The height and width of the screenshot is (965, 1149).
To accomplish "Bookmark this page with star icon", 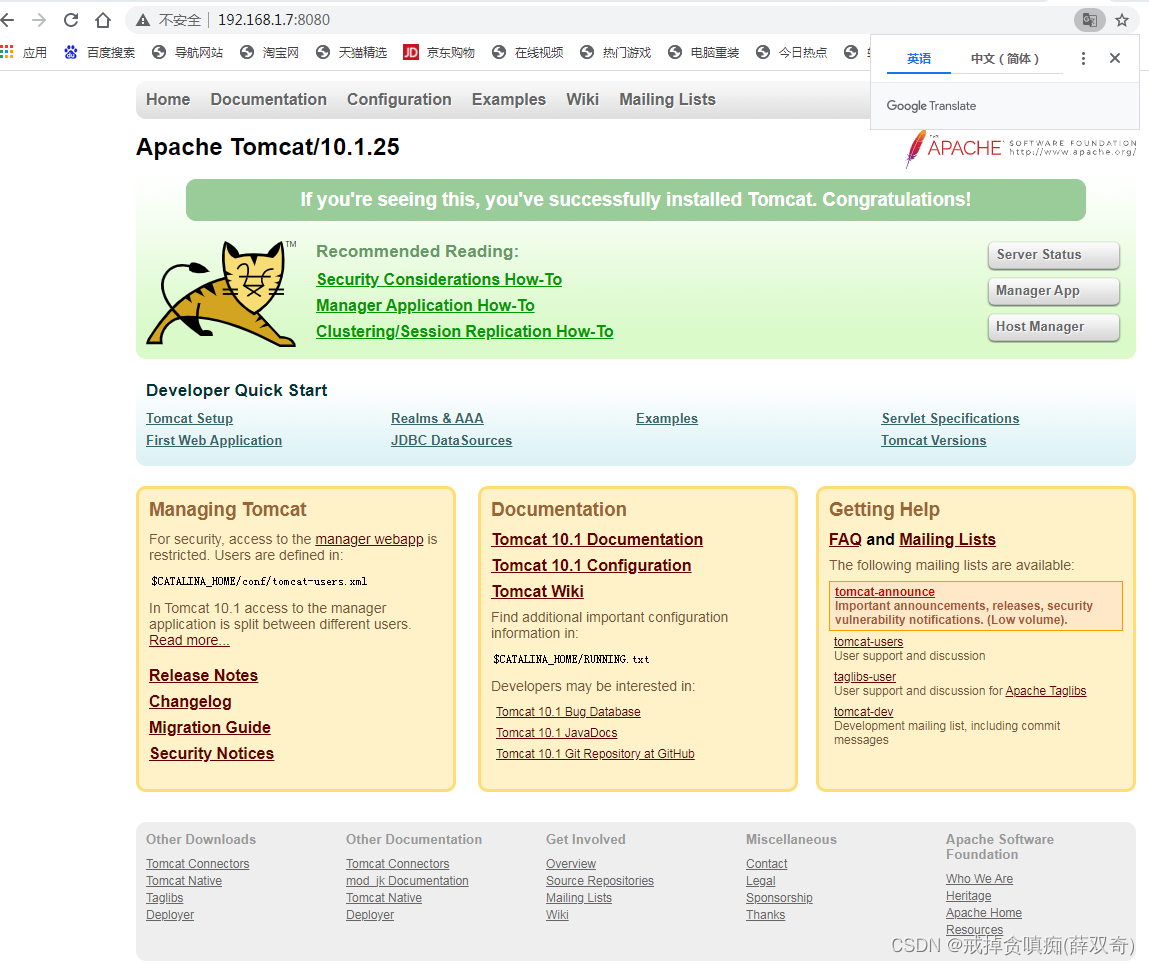I will pyautogui.click(x=1122, y=20).
